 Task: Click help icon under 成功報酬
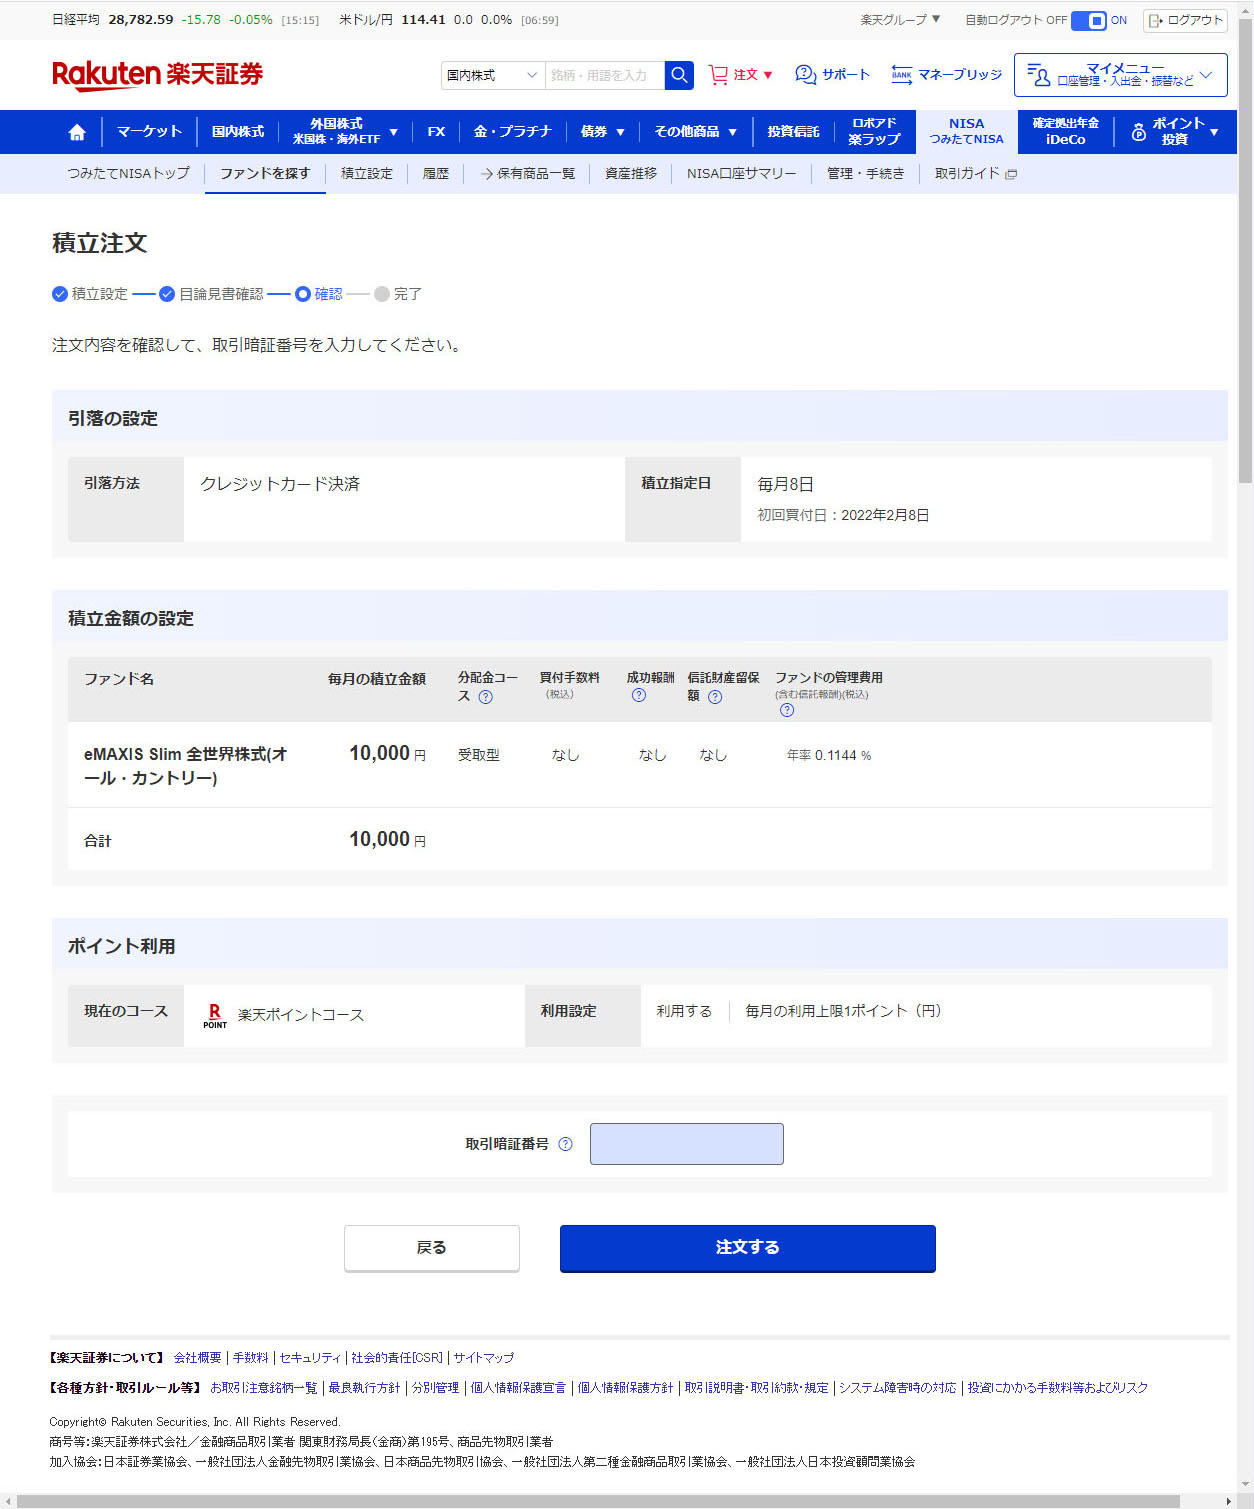pyautogui.click(x=639, y=696)
